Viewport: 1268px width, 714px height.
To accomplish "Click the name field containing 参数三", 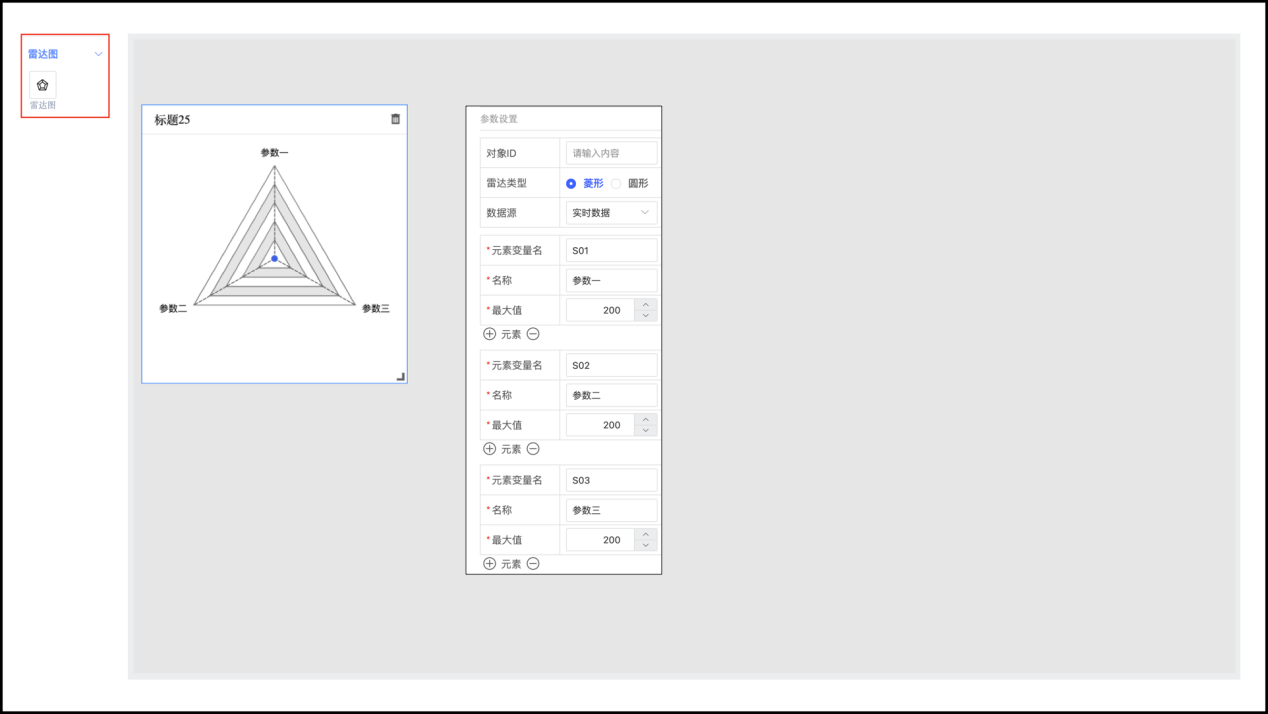I will [611, 510].
